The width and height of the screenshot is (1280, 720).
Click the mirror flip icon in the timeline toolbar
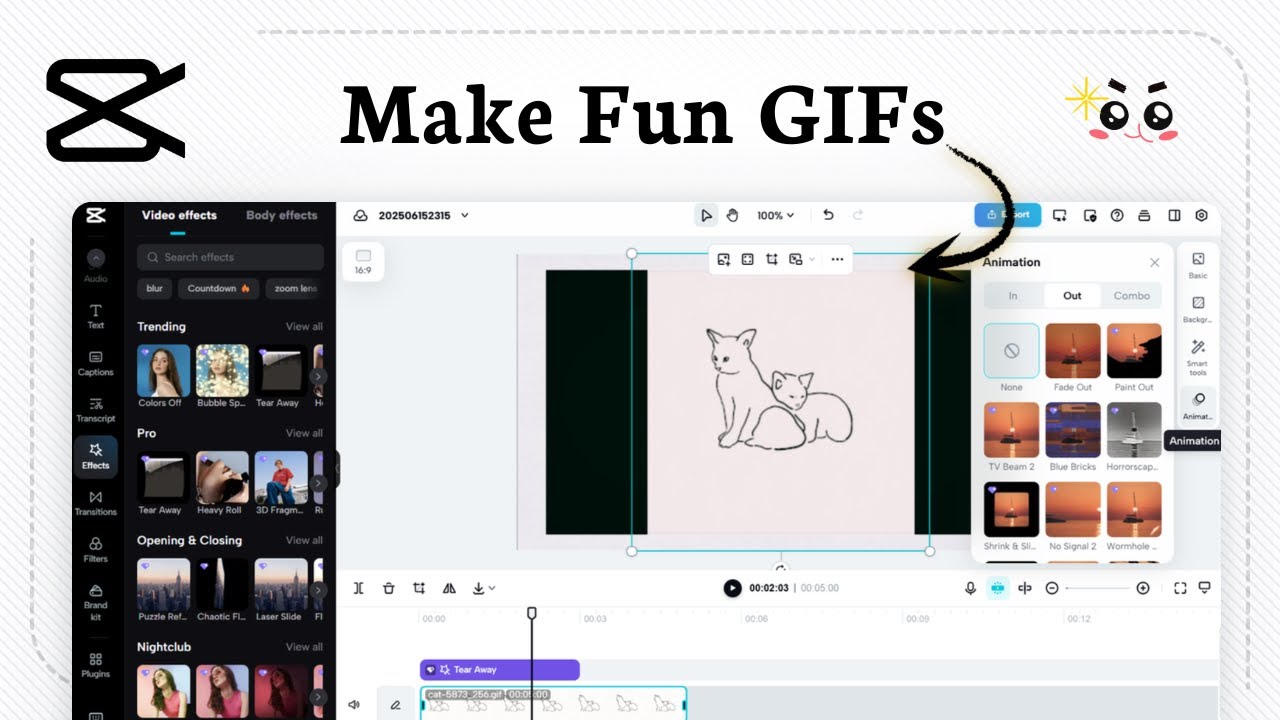pos(449,588)
